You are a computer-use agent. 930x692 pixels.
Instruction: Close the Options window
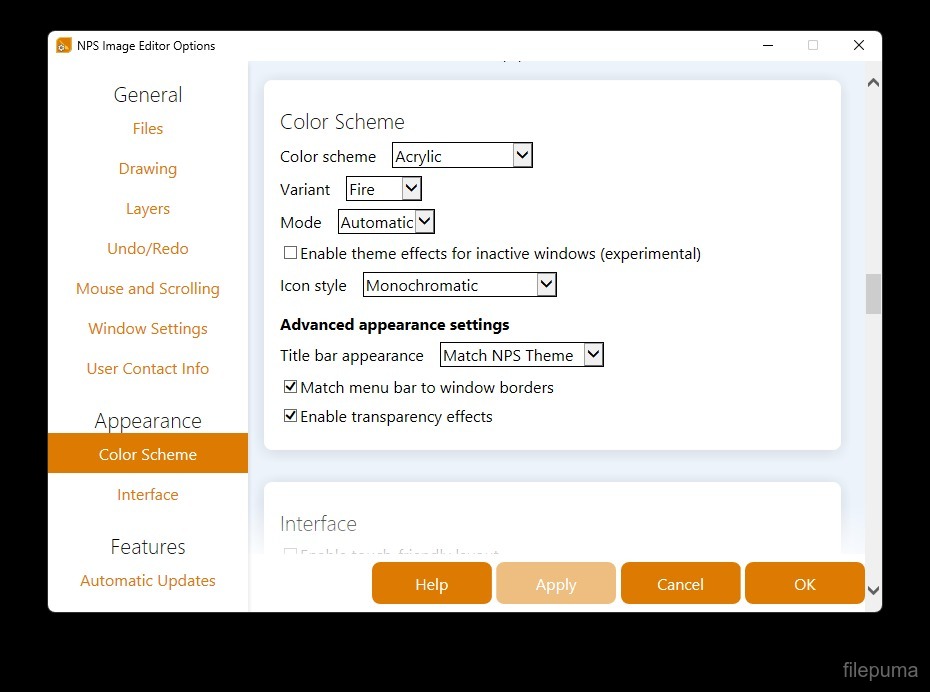coord(858,46)
